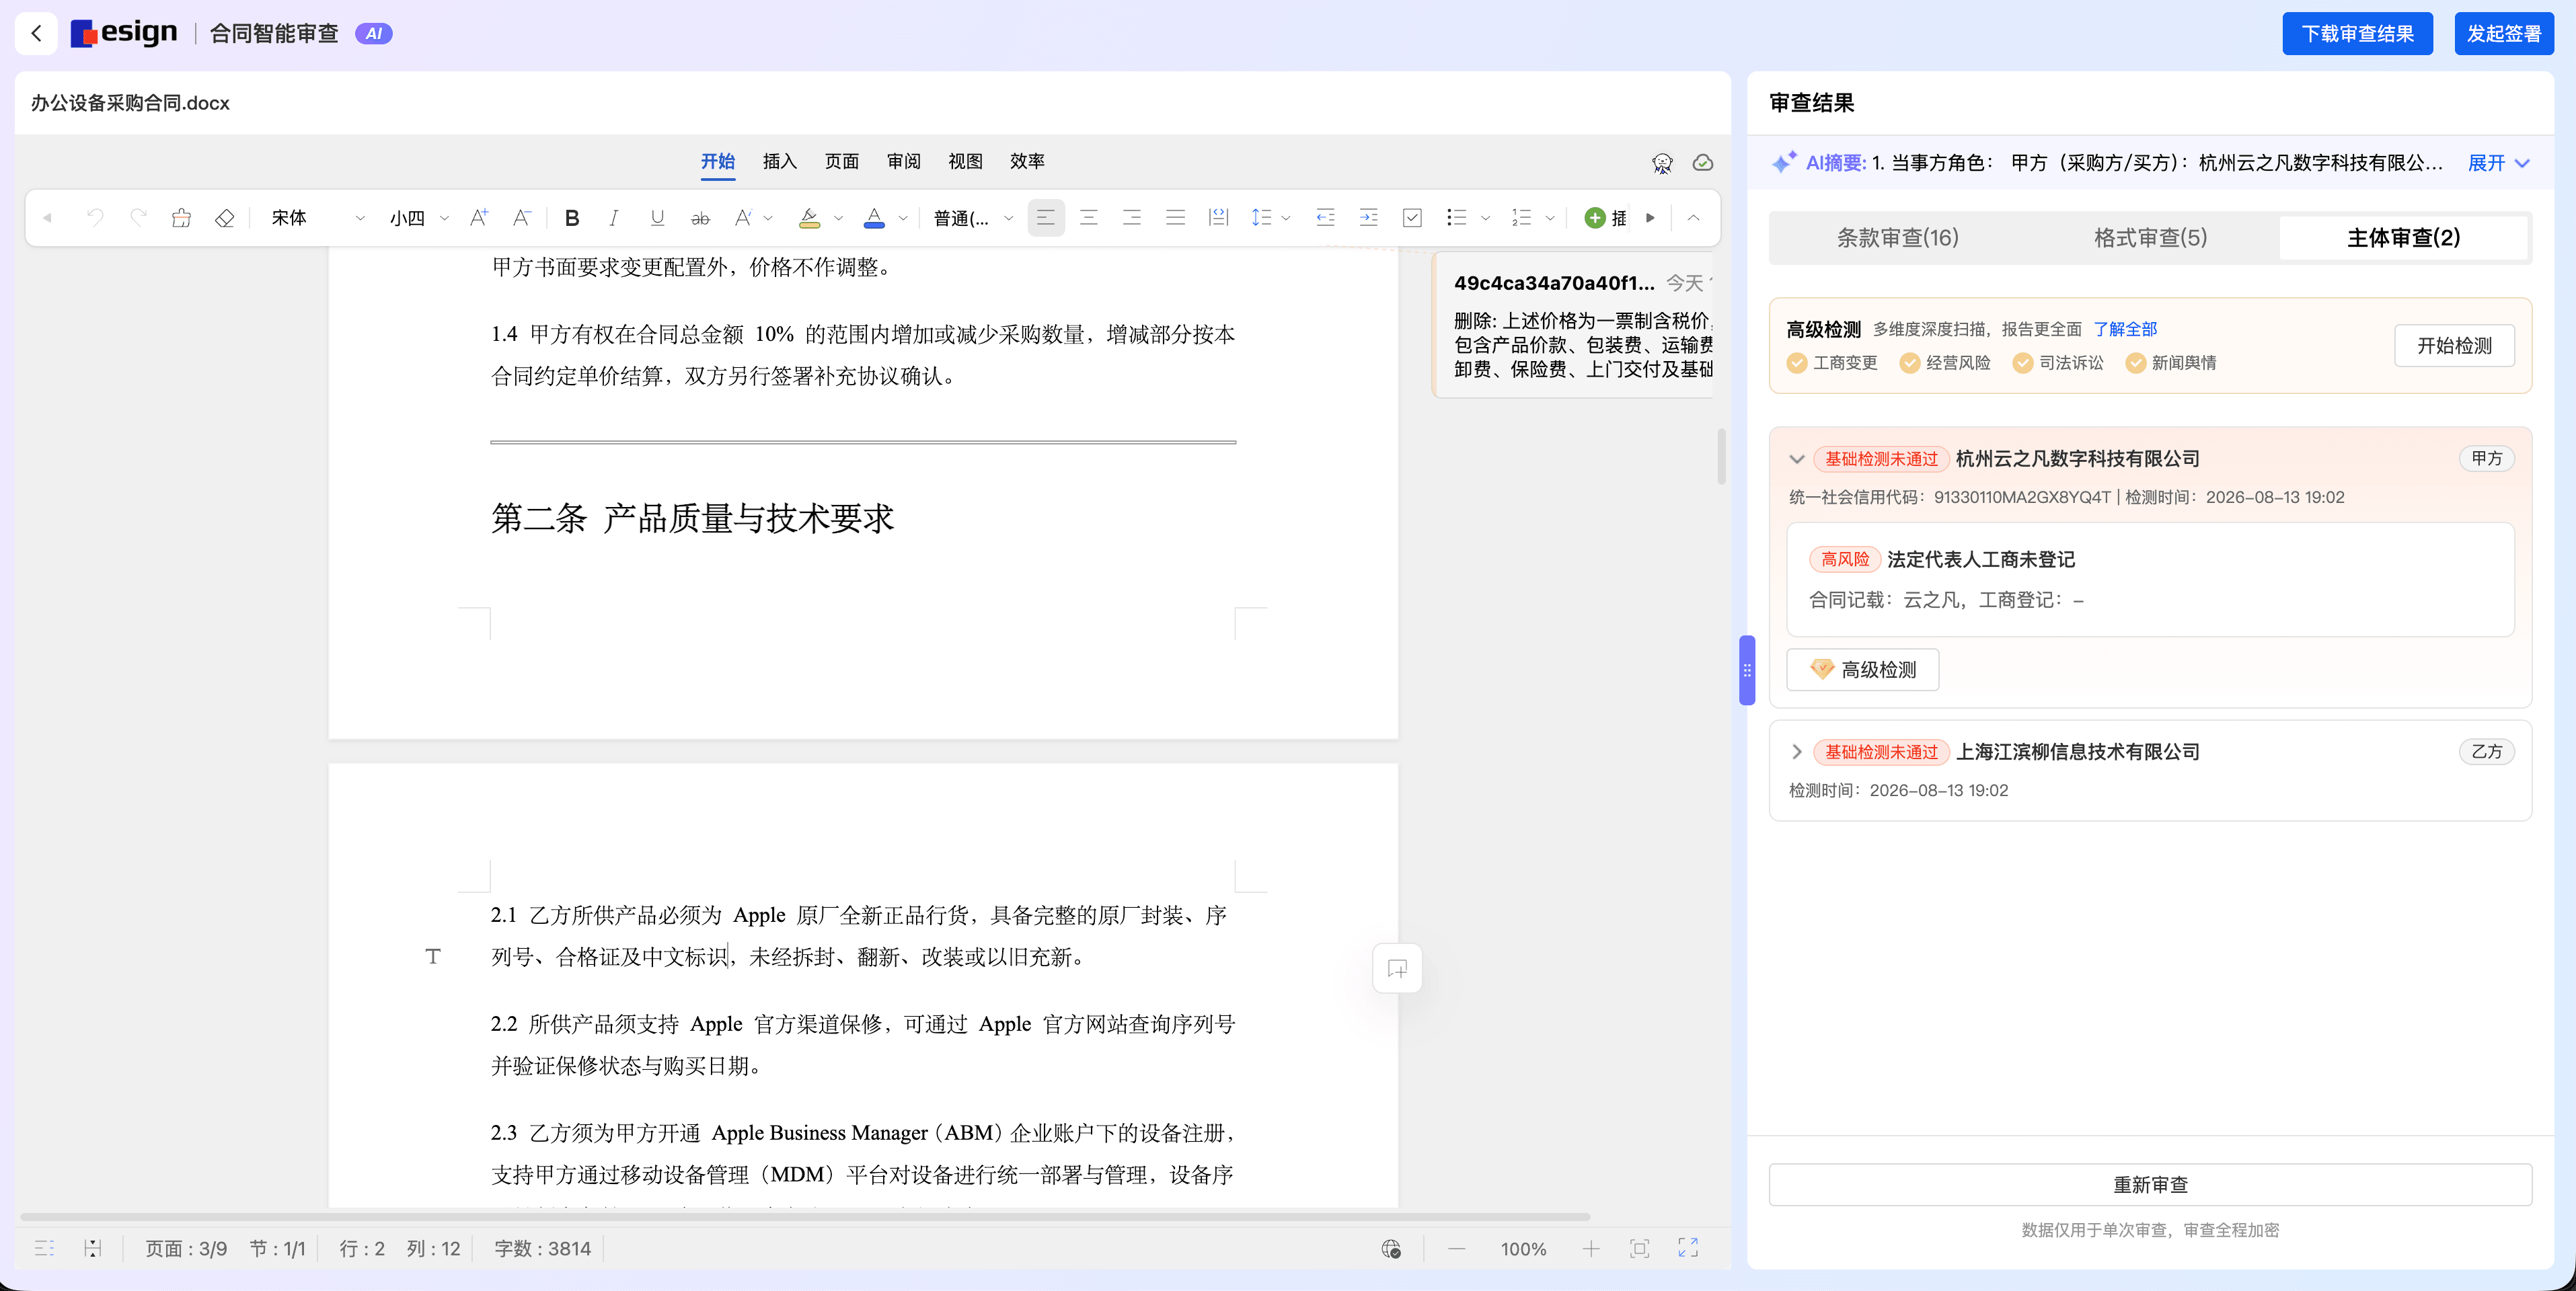The height and width of the screenshot is (1291, 2576).
Task: Toggle align right
Action: pyautogui.click(x=1132, y=217)
